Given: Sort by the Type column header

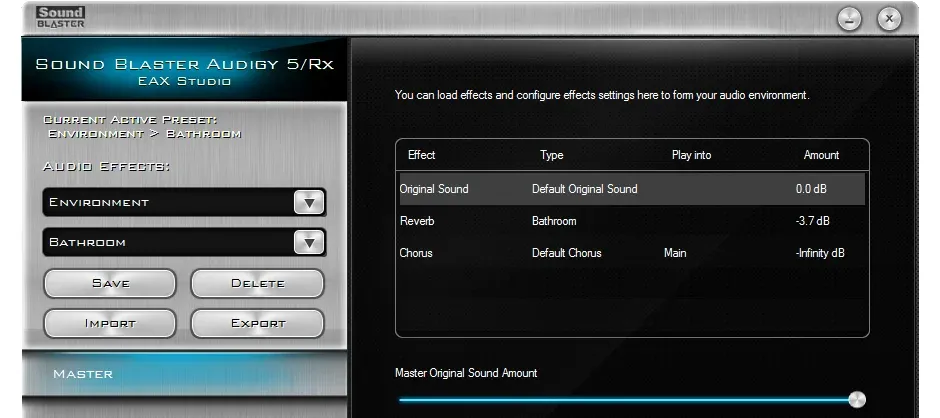Looking at the screenshot, I should 551,155.
